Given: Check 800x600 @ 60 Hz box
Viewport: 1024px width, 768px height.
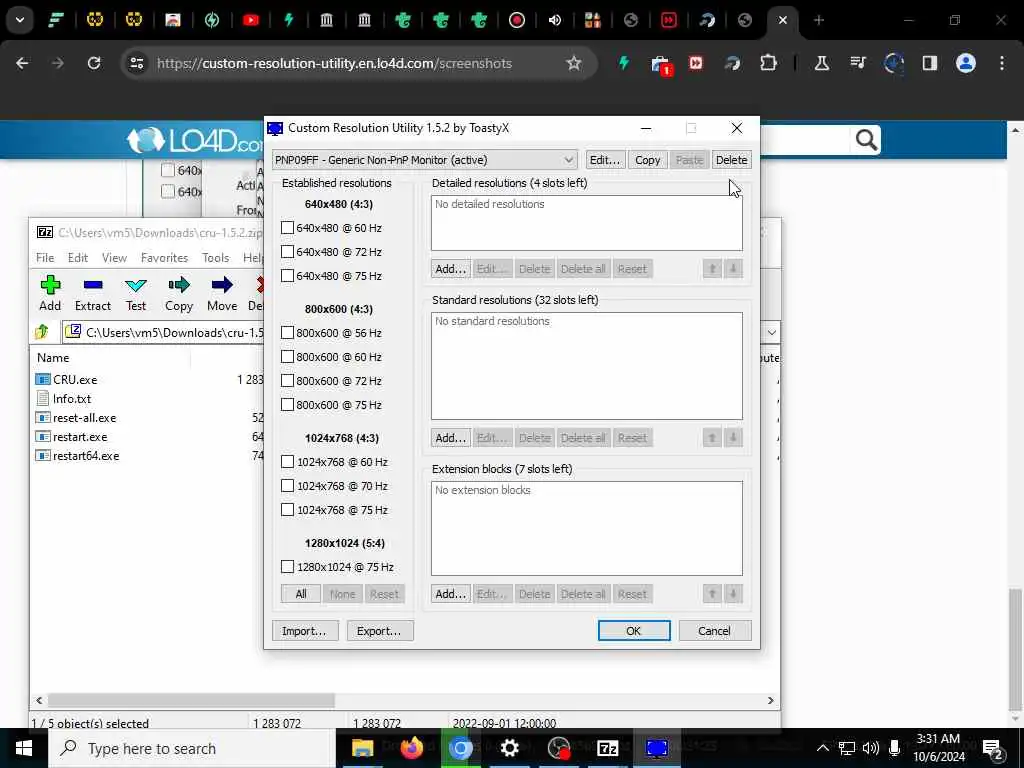Looking at the screenshot, I should (x=287, y=357).
